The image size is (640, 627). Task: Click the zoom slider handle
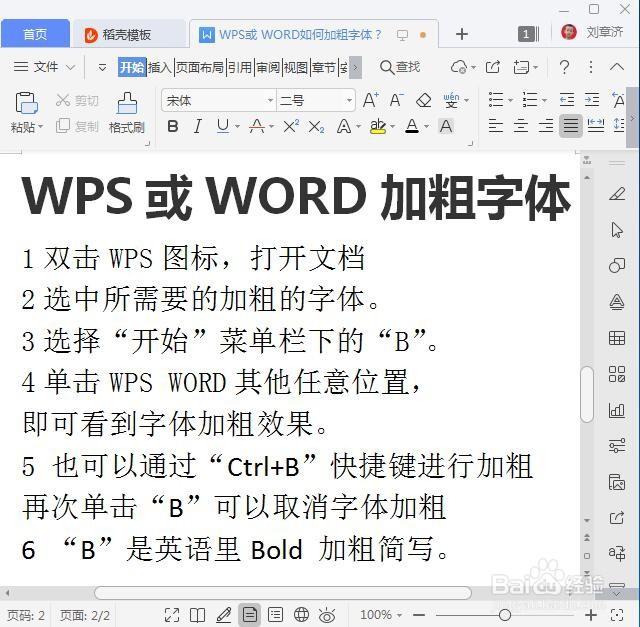click(504, 614)
